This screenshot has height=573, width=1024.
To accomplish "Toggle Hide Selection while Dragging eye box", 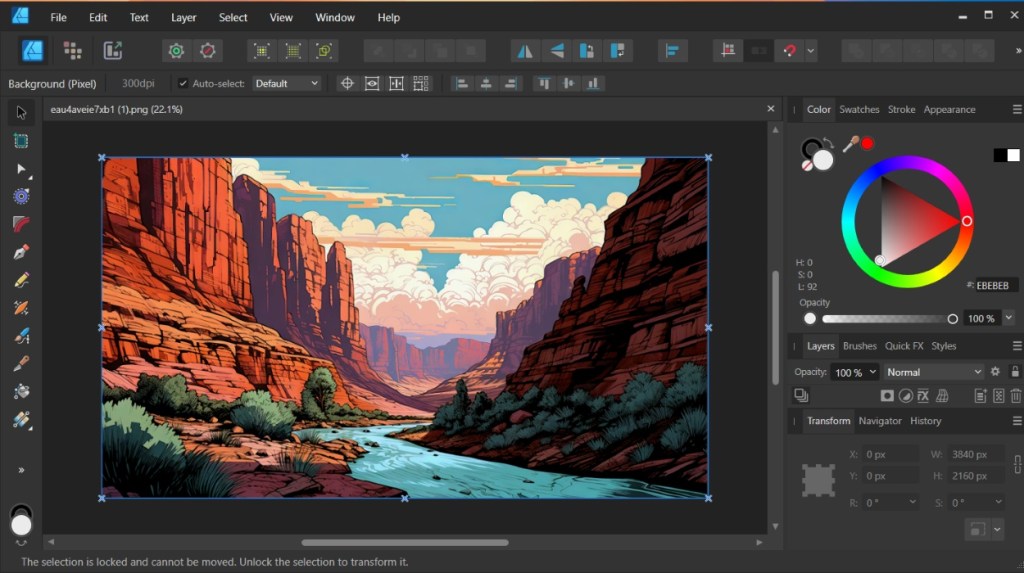I will pyautogui.click(x=372, y=84).
